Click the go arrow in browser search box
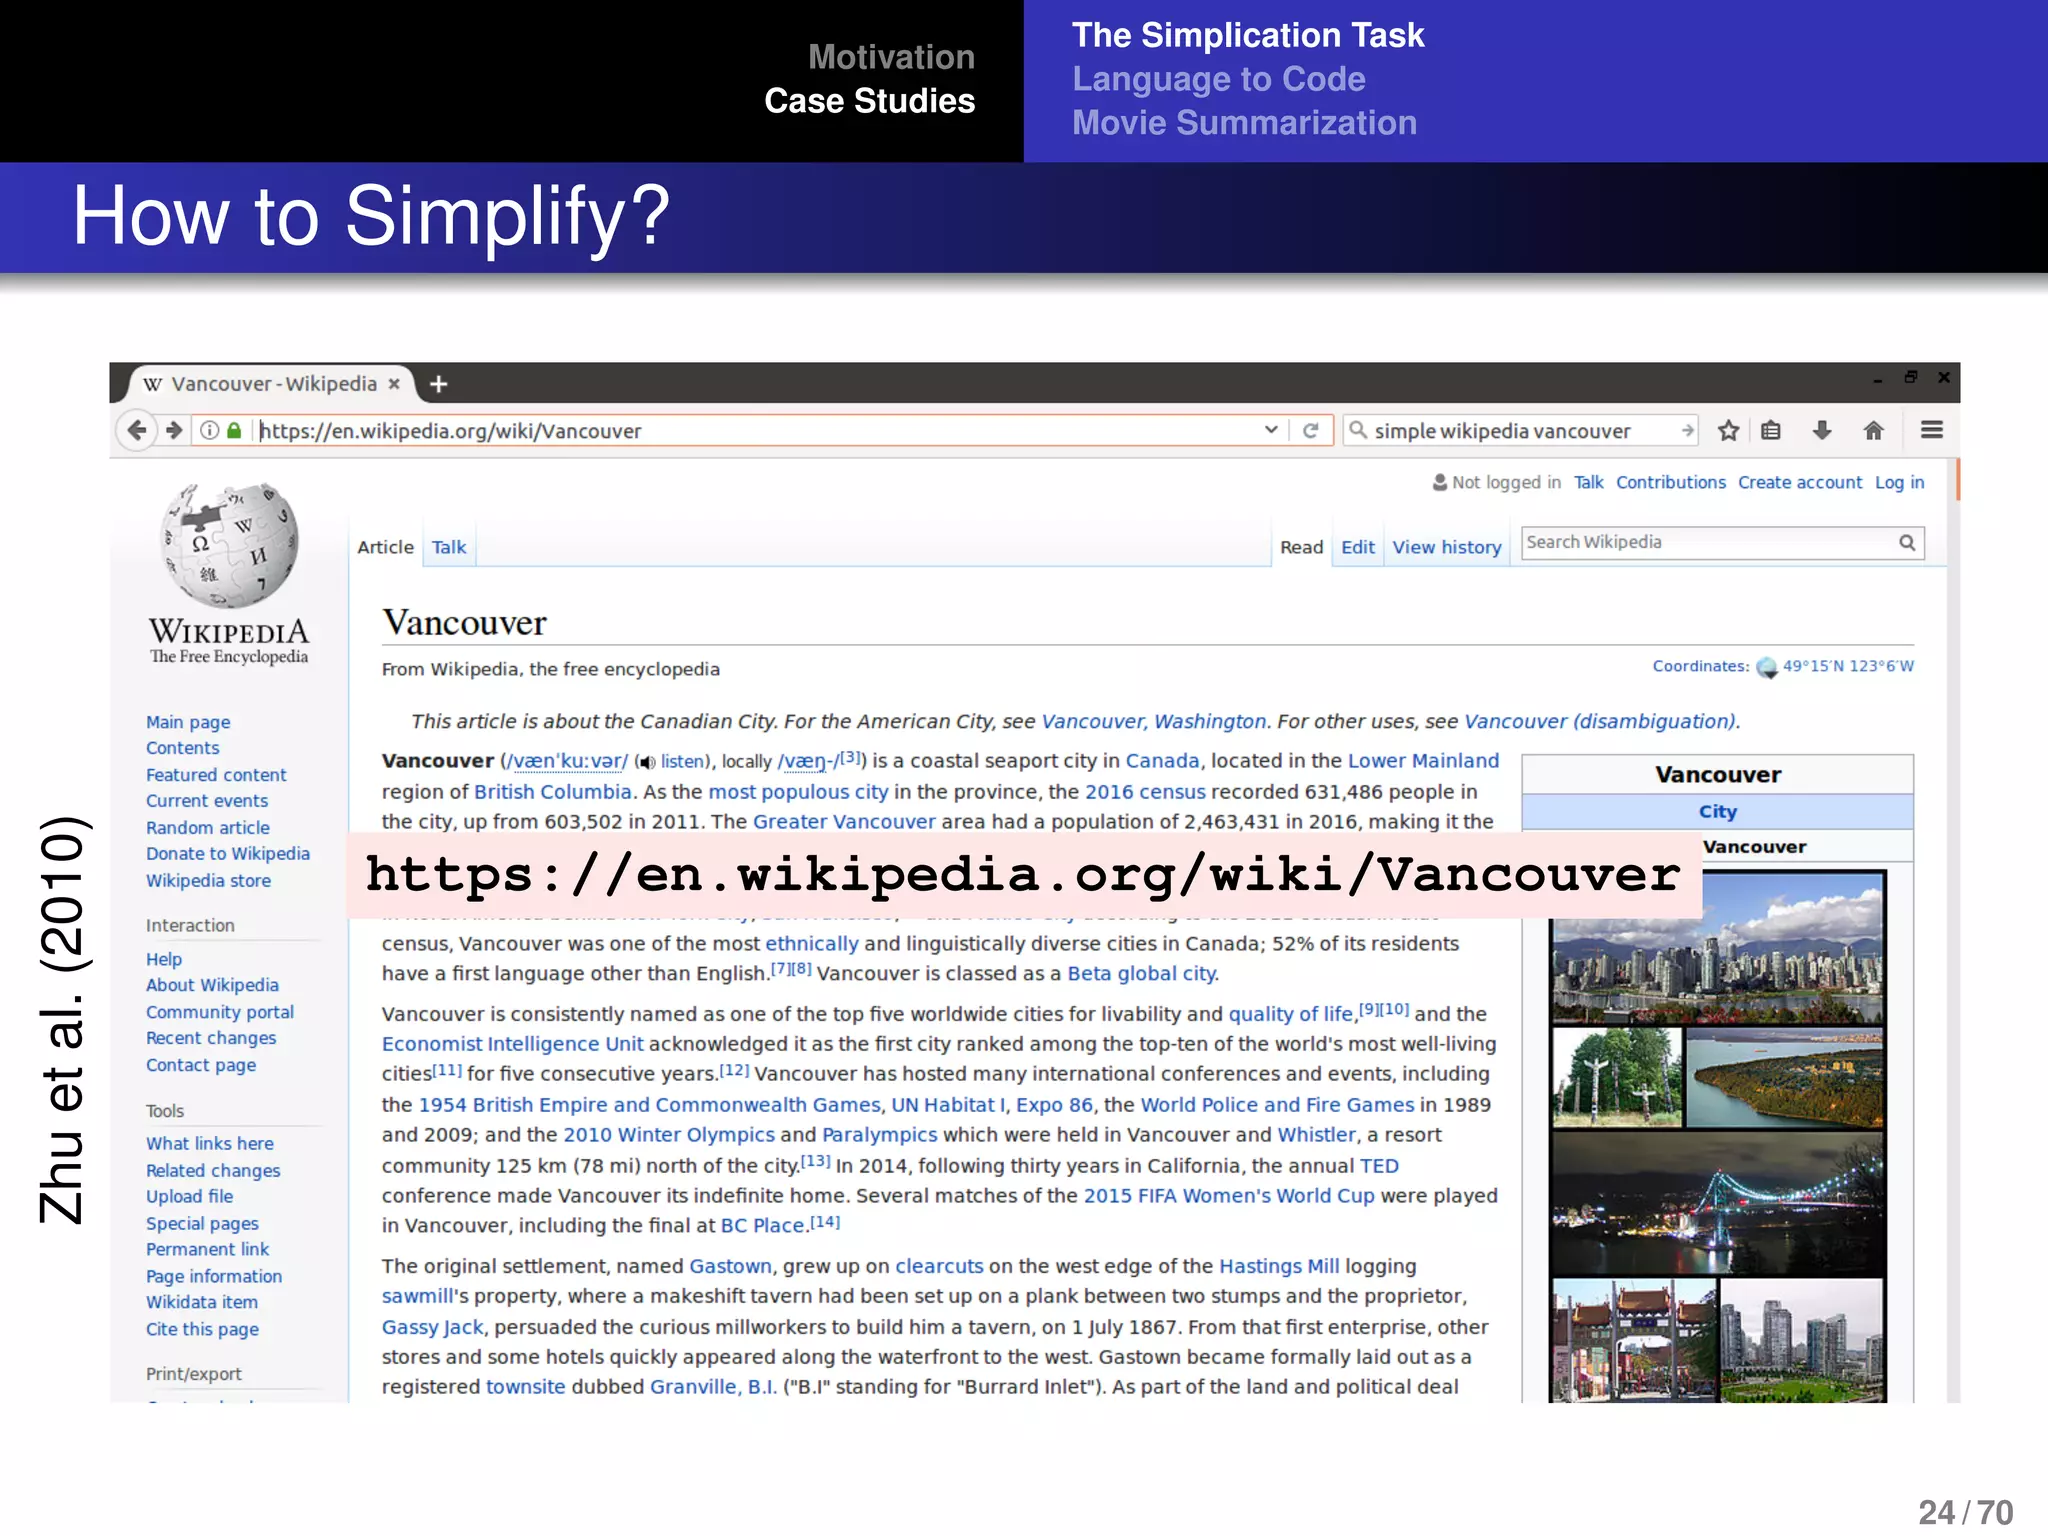The image size is (2048, 1536). [1688, 430]
